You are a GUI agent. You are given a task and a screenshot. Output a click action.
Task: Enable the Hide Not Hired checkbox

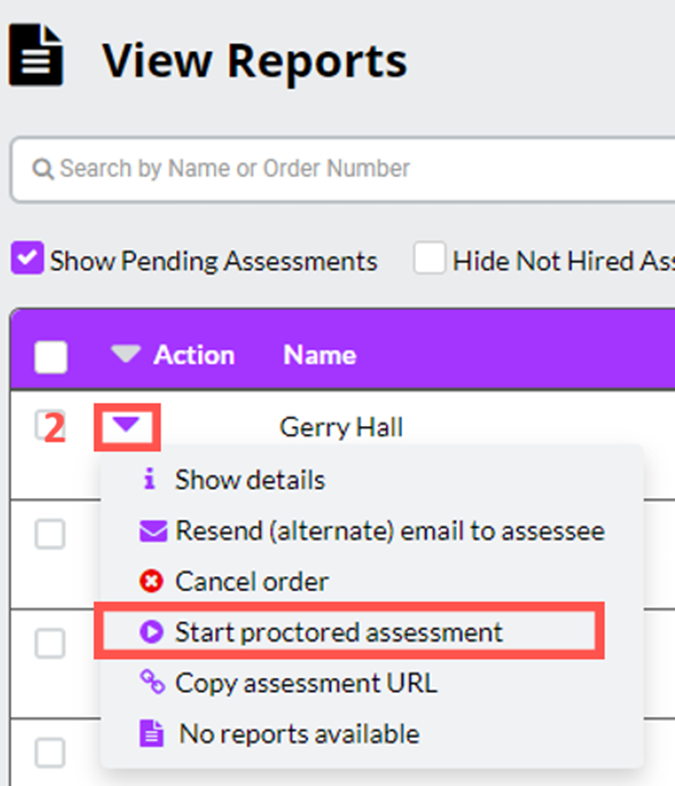pyautogui.click(x=429, y=260)
